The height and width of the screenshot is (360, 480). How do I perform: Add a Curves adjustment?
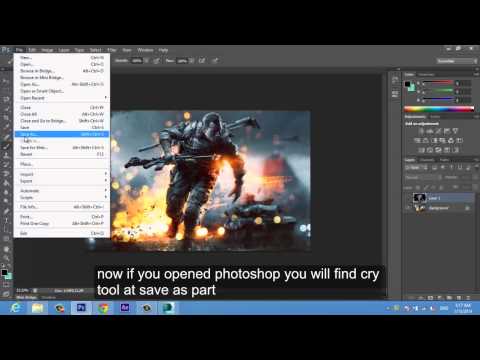click(x=438, y=131)
